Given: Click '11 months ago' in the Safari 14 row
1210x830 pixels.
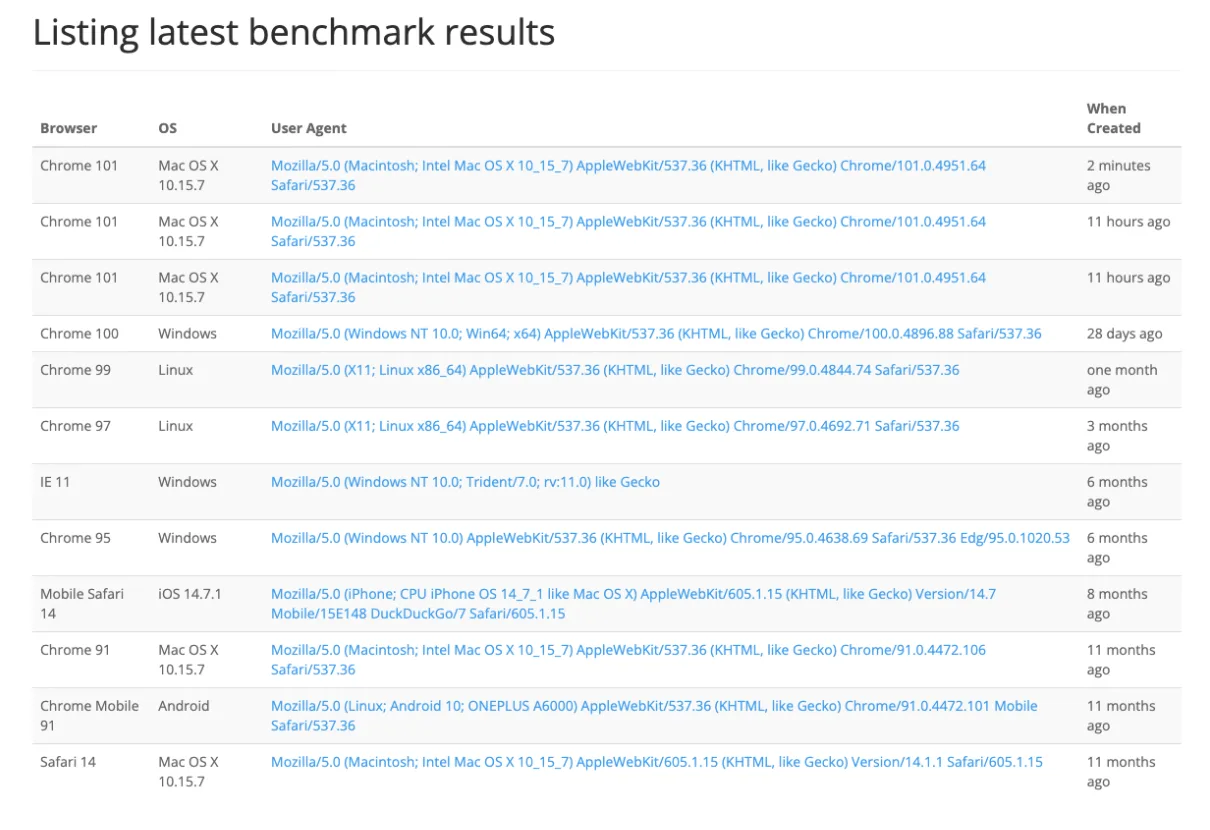Looking at the screenshot, I should coord(1121,771).
